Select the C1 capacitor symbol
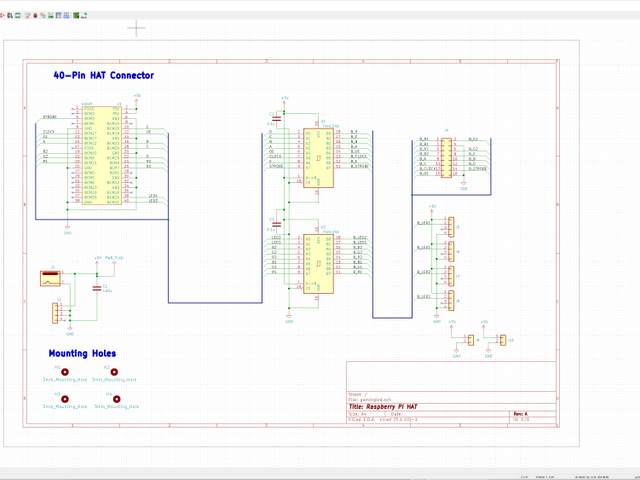This screenshot has width=640, height=480. tap(97, 287)
